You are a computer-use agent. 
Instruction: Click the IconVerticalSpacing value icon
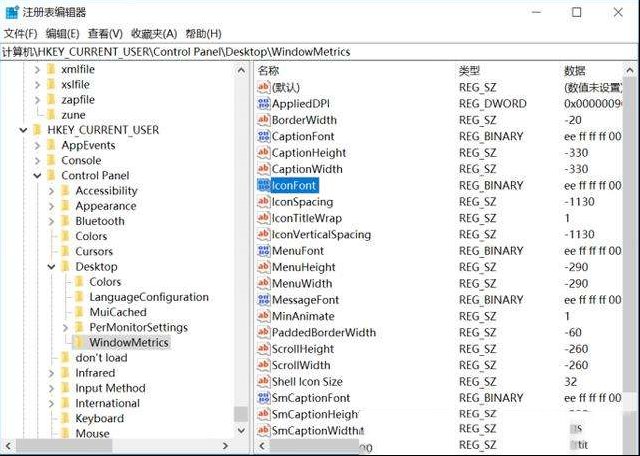[264, 234]
